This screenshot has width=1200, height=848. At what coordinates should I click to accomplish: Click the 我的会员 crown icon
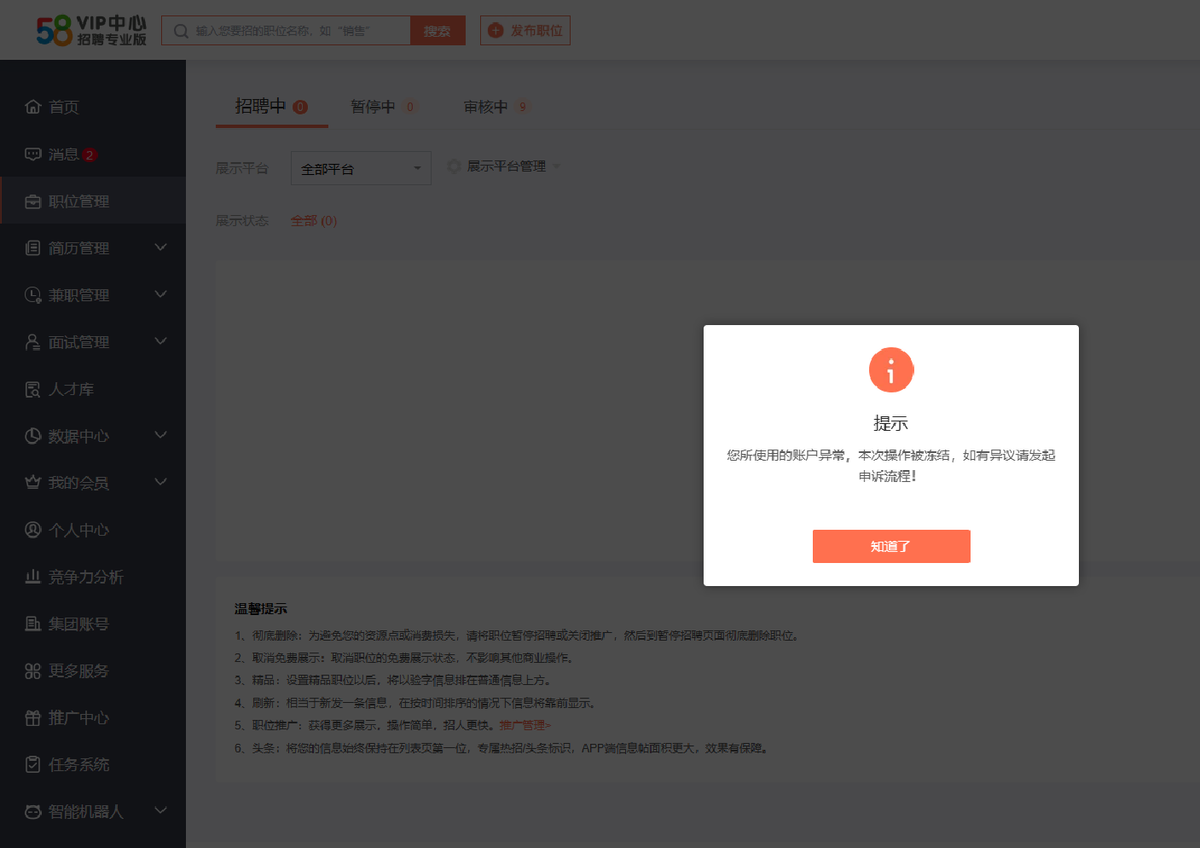pyautogui.click(x=33, y=483)
